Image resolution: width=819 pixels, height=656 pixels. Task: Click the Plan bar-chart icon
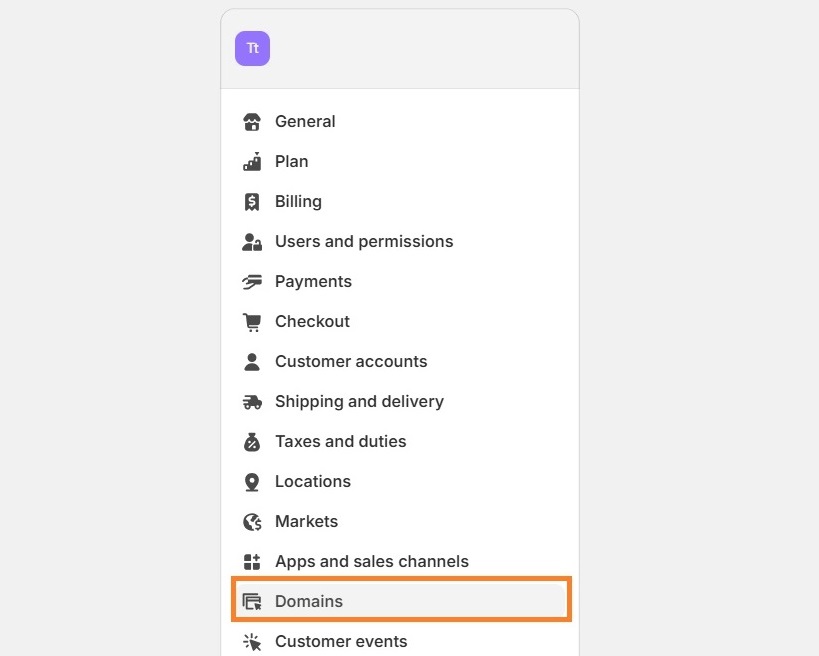pyautogui.click(x=252, y=161)
